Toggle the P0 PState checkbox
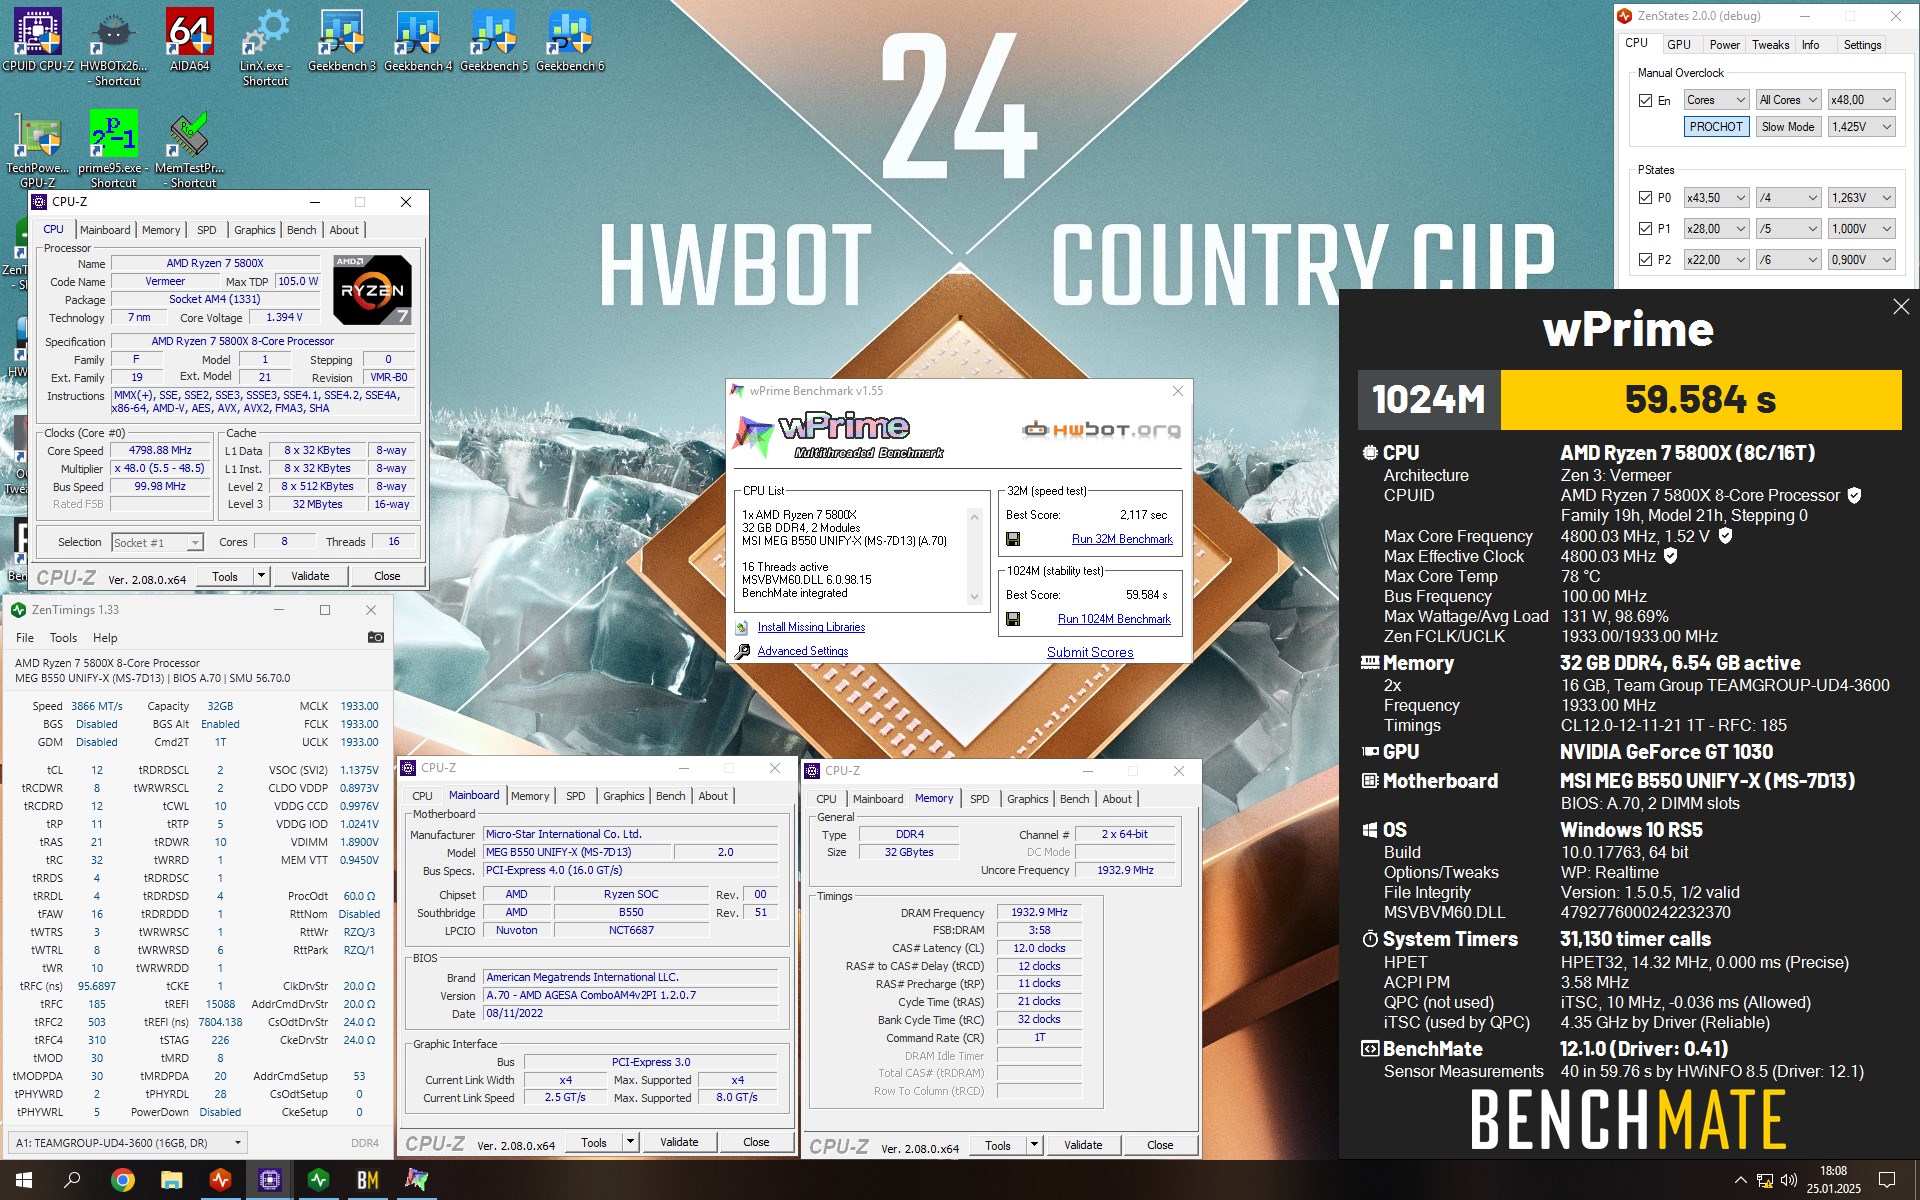The height and width of the screenshot is (1200, 1920). click(x=1645, y=198)
